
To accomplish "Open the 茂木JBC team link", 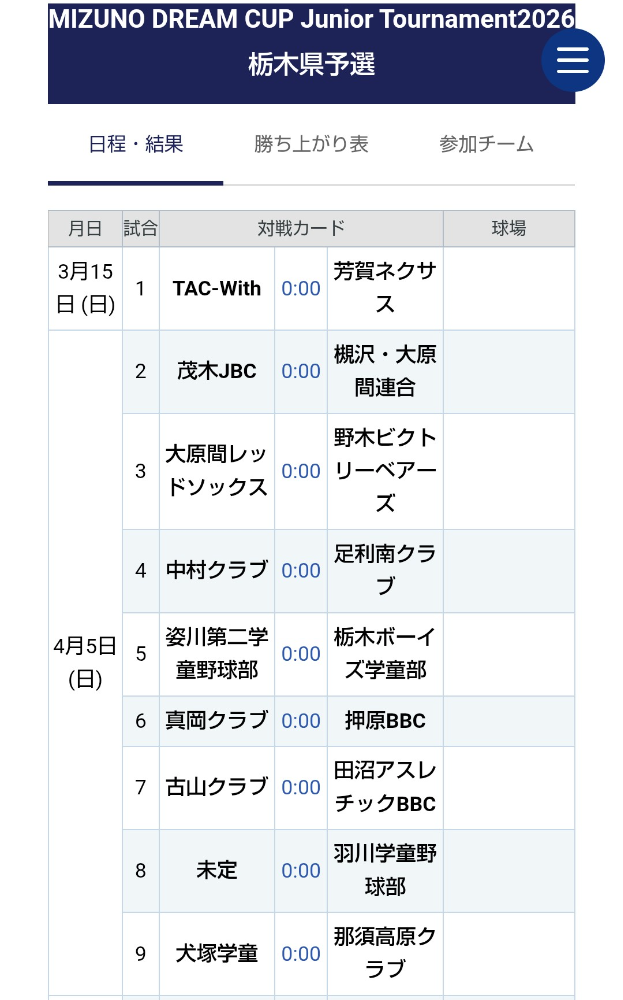I will click(x=217, y=371).
